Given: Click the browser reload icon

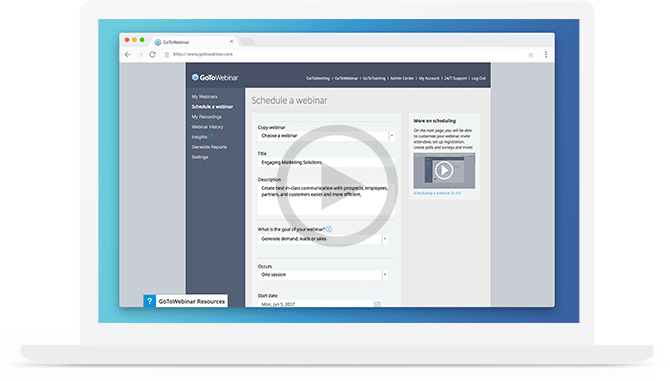Looking at the screenshot, I should click(x=152, y=54).
